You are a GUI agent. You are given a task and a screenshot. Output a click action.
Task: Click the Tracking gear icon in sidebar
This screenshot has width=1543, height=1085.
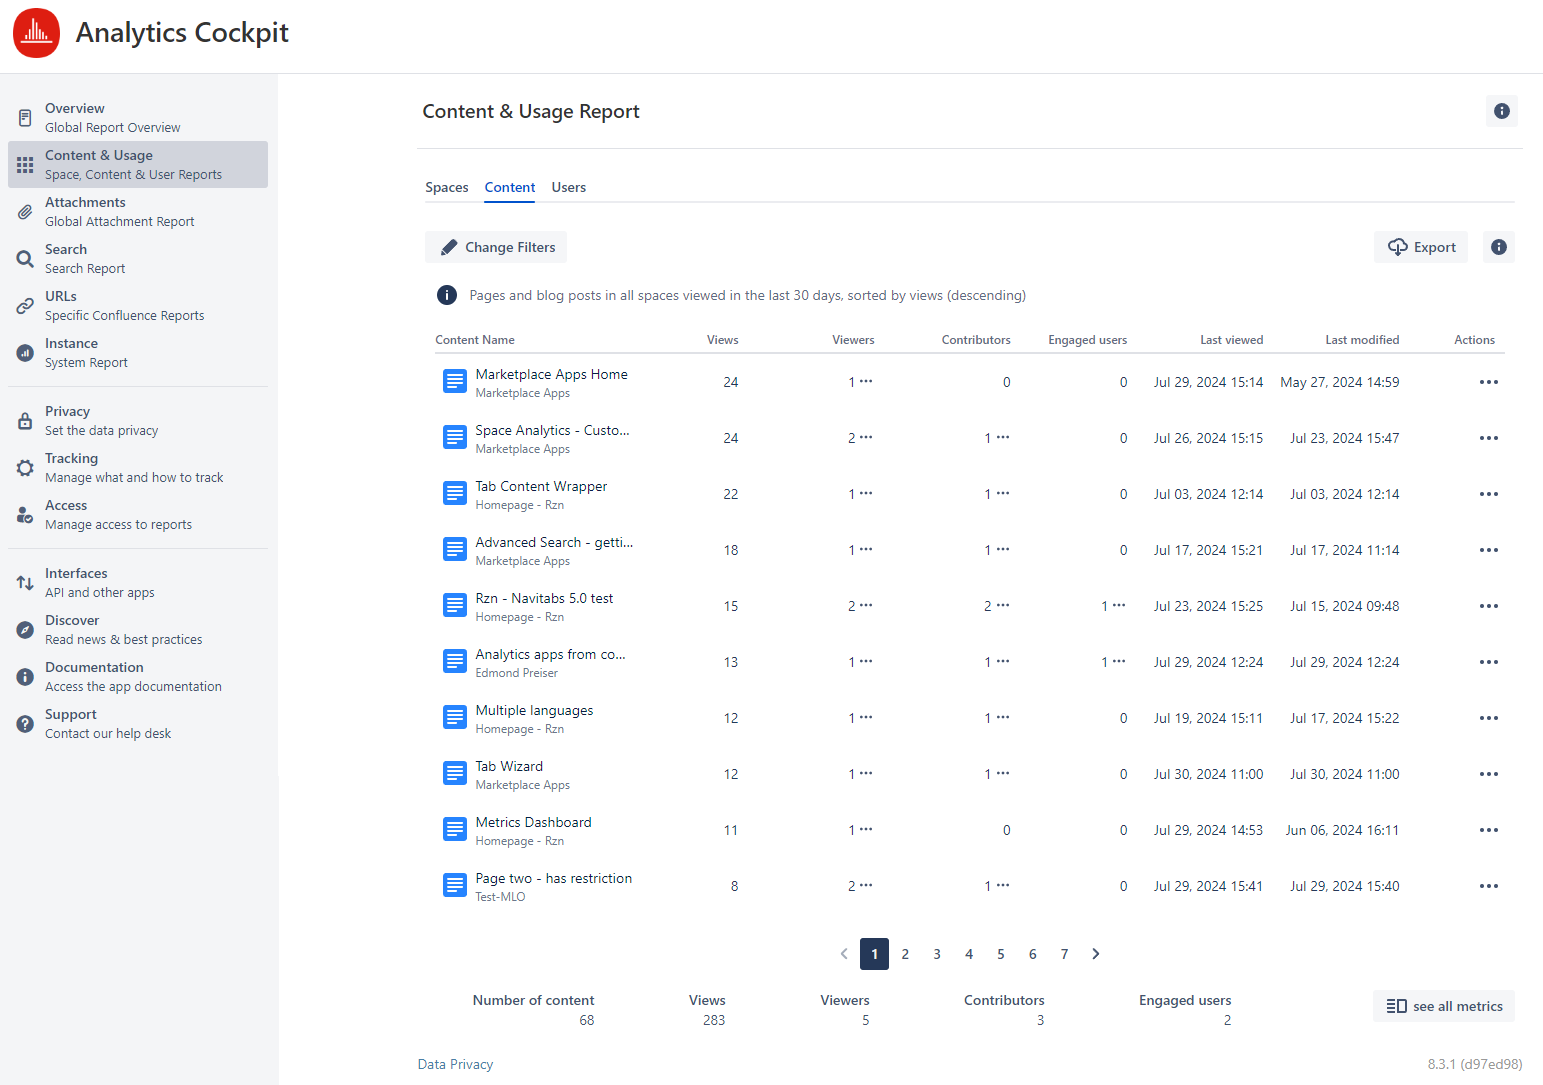pos(25,468)
